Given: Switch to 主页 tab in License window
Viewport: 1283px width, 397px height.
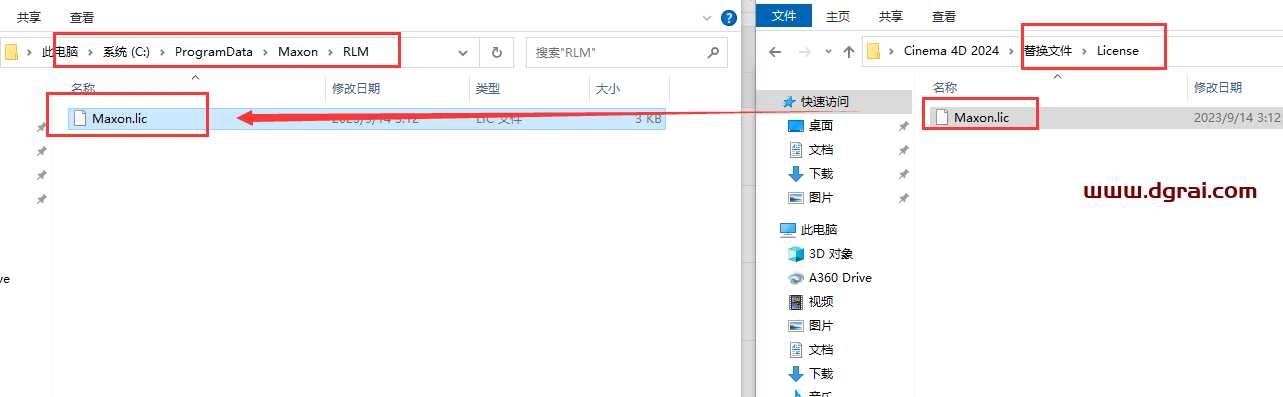Looking at the screenshot, I should [x=838, y=16].
